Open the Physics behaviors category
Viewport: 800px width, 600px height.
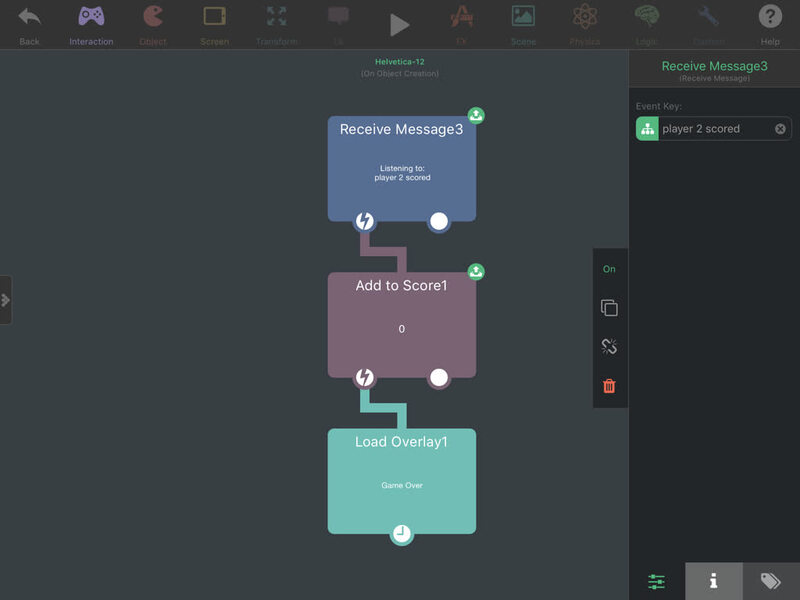(x=585, y=25)
